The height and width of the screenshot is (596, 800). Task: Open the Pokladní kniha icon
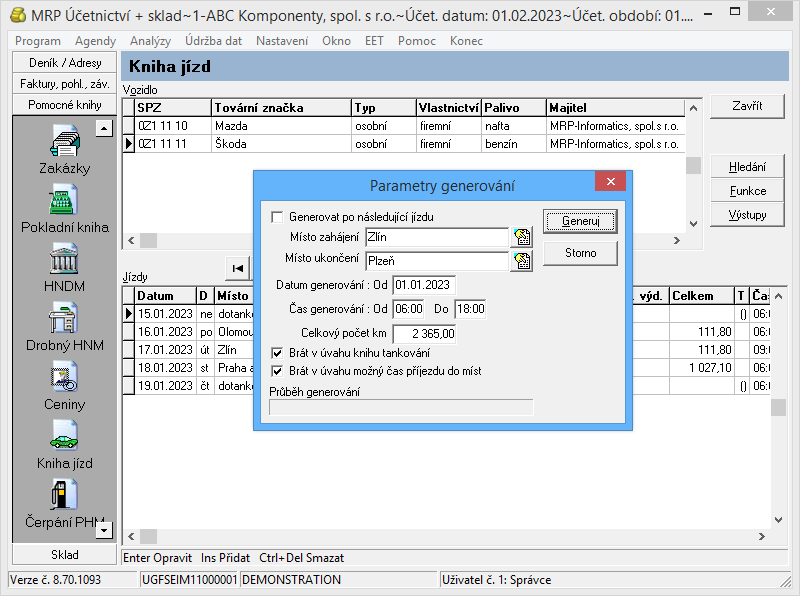coord(64,201)
